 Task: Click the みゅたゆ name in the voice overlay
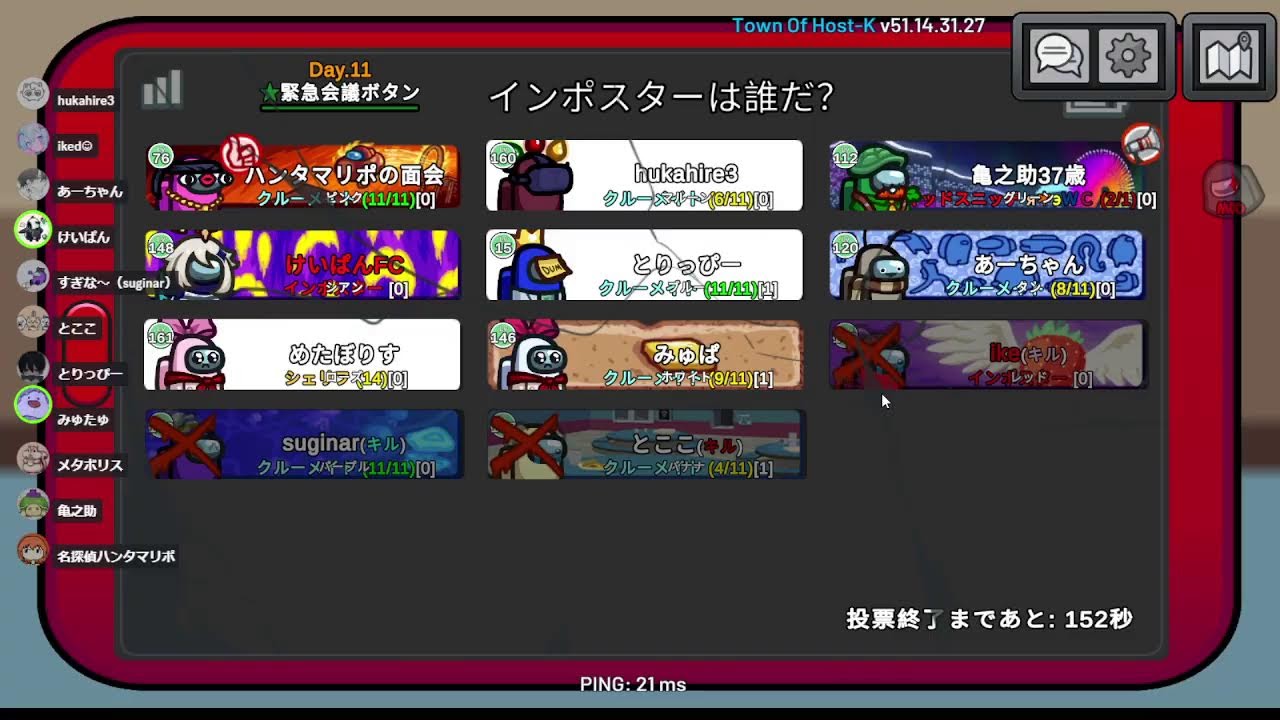(x=83, y=420)
